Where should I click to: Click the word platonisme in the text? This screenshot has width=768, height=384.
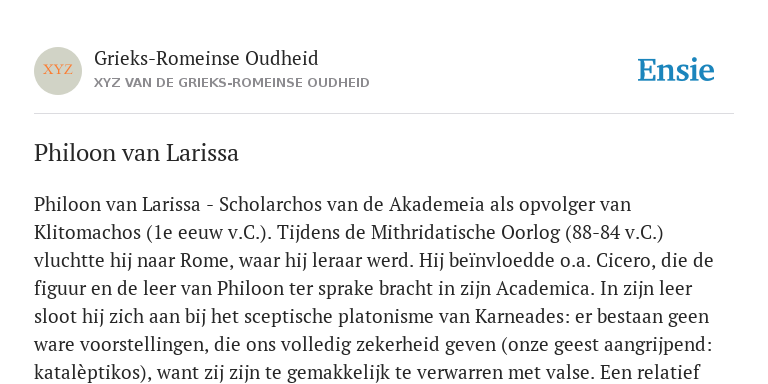point(385,317)
